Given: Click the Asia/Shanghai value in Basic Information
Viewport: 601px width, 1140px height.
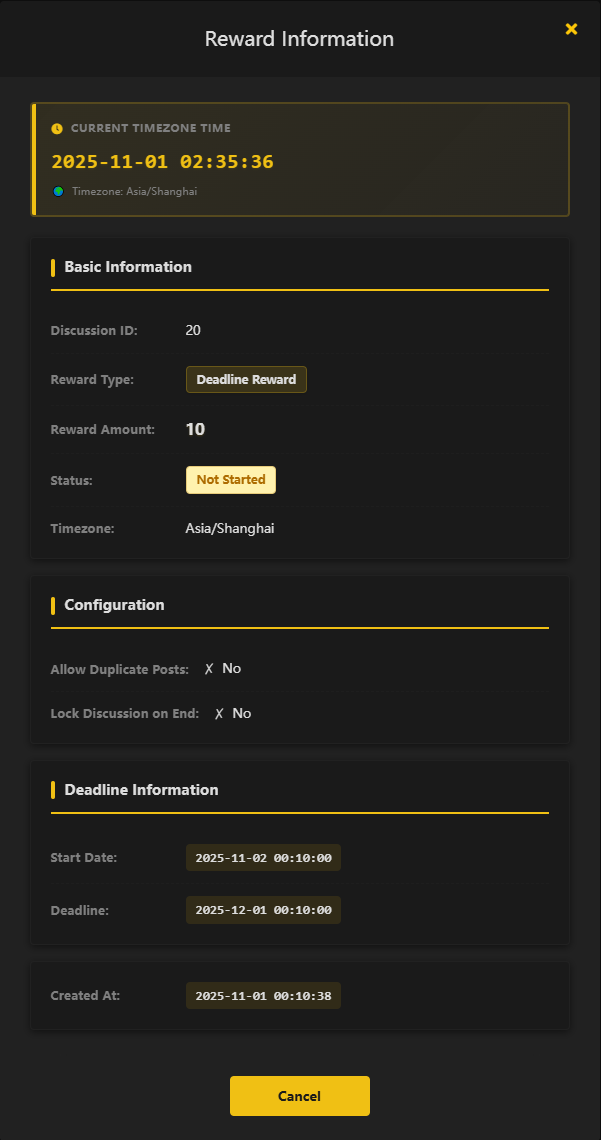Looking at the screenshot, I should point(230,528).
